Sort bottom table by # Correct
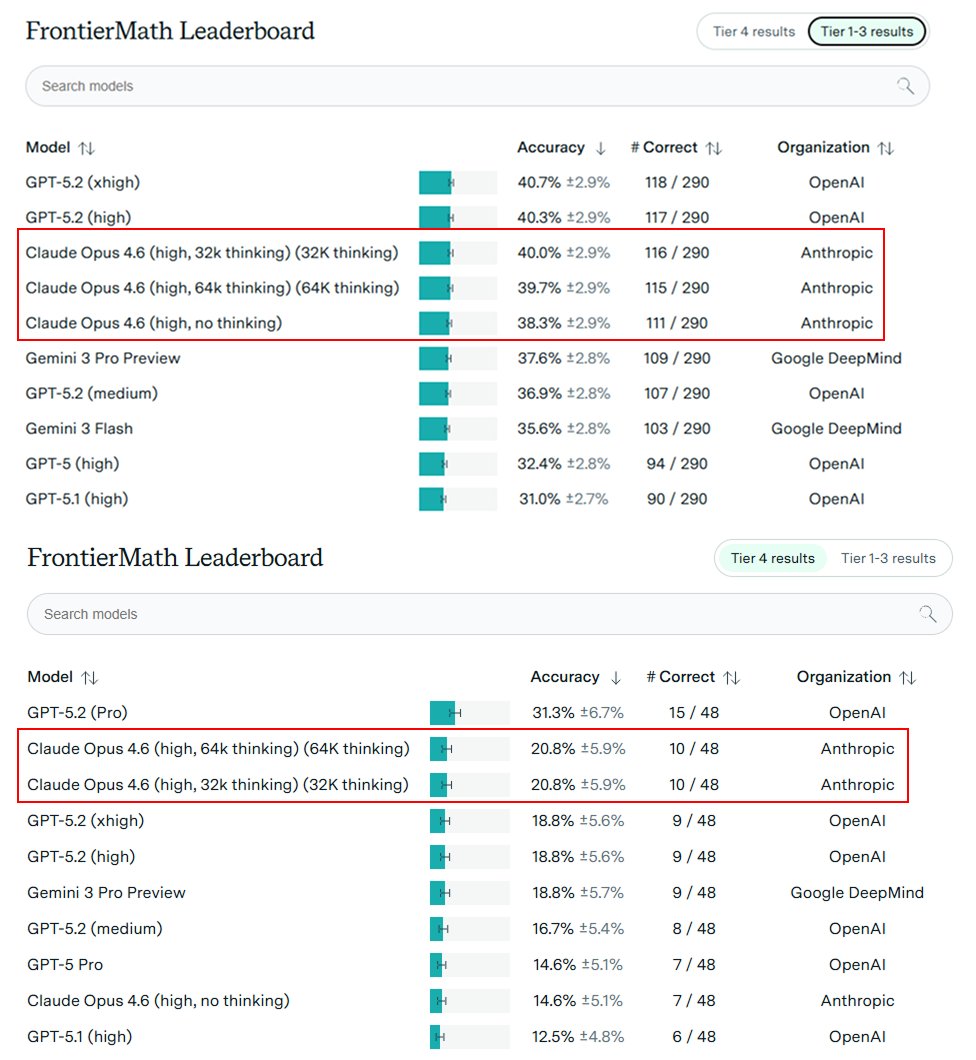Screen dimensions: 976x1060 tap(733, 677)
